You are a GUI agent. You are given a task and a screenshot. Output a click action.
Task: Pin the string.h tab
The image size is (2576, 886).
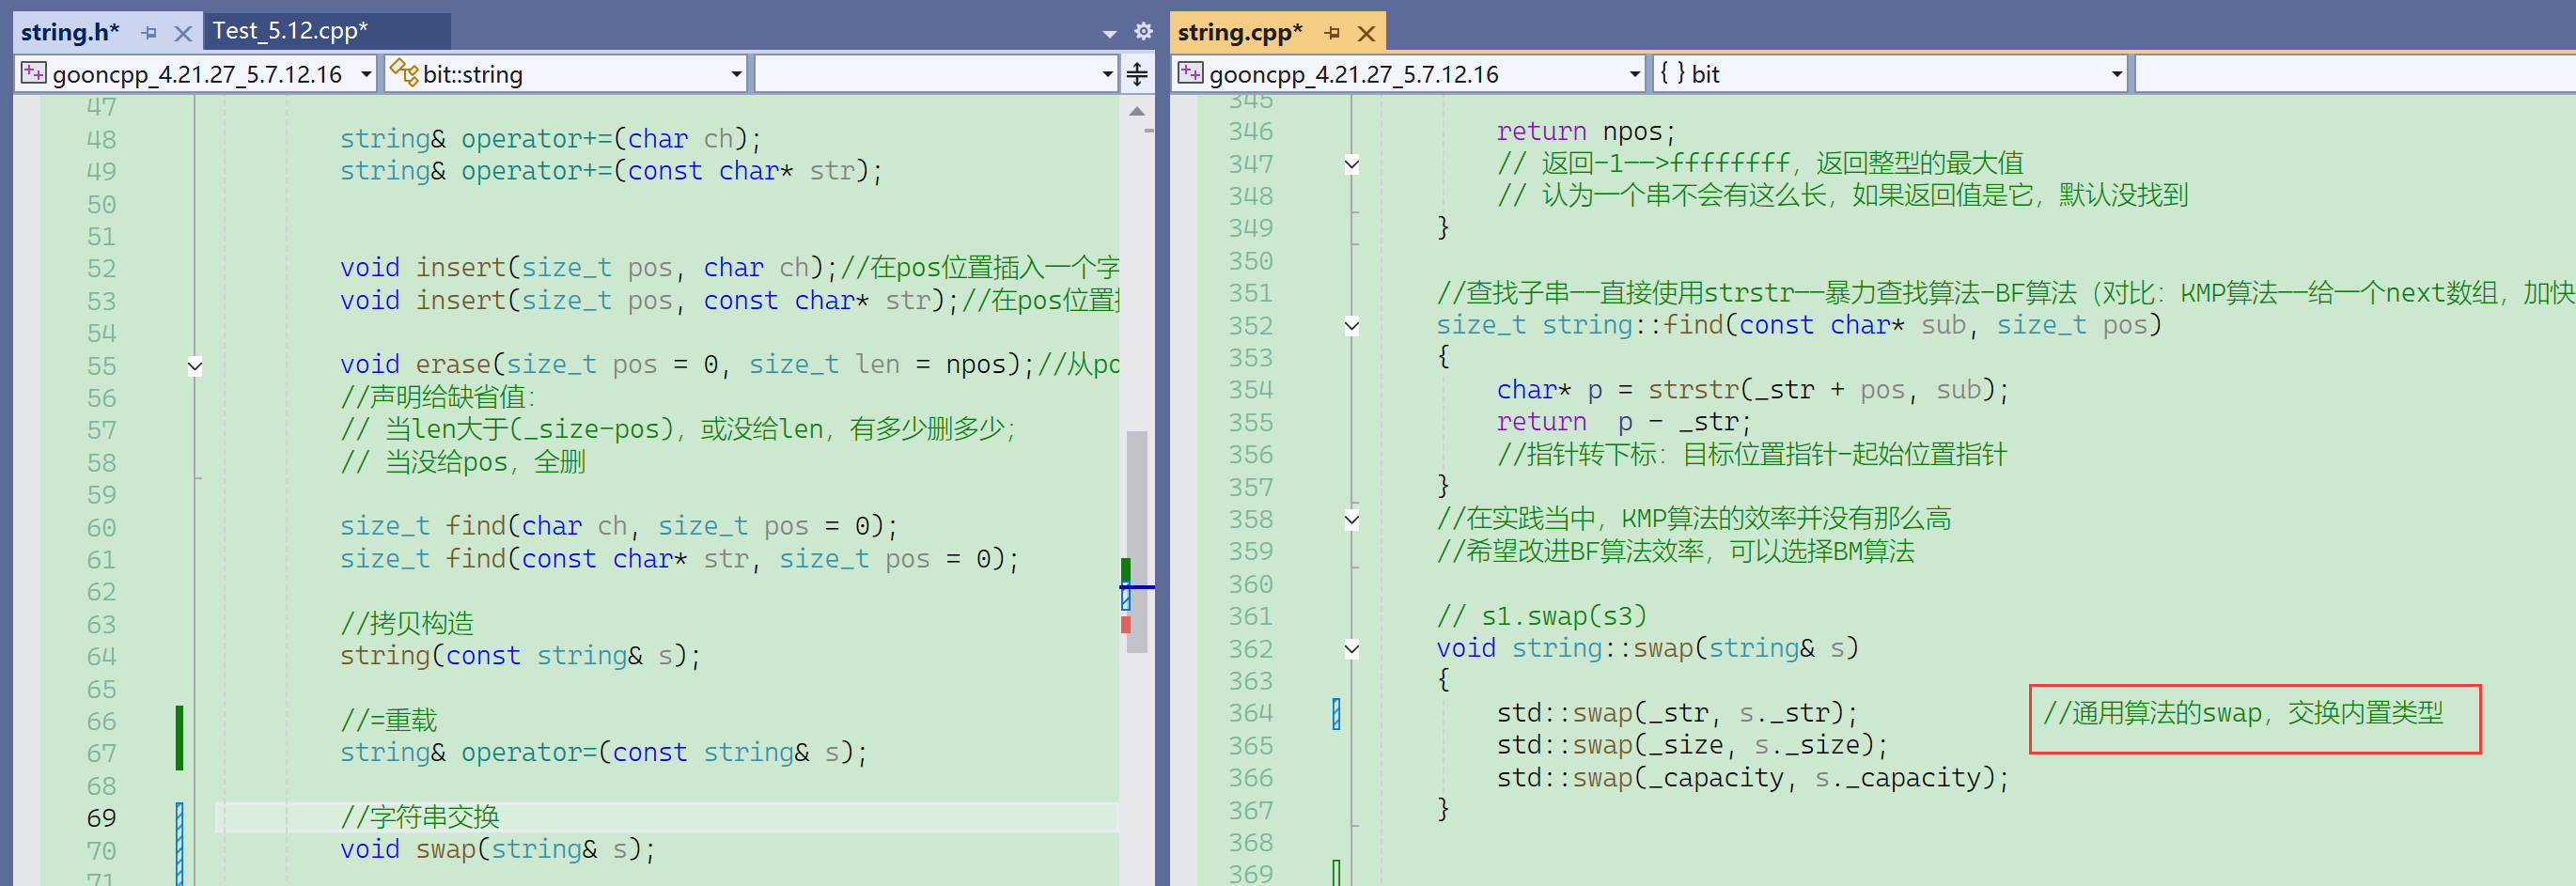[x=149, y=33]
